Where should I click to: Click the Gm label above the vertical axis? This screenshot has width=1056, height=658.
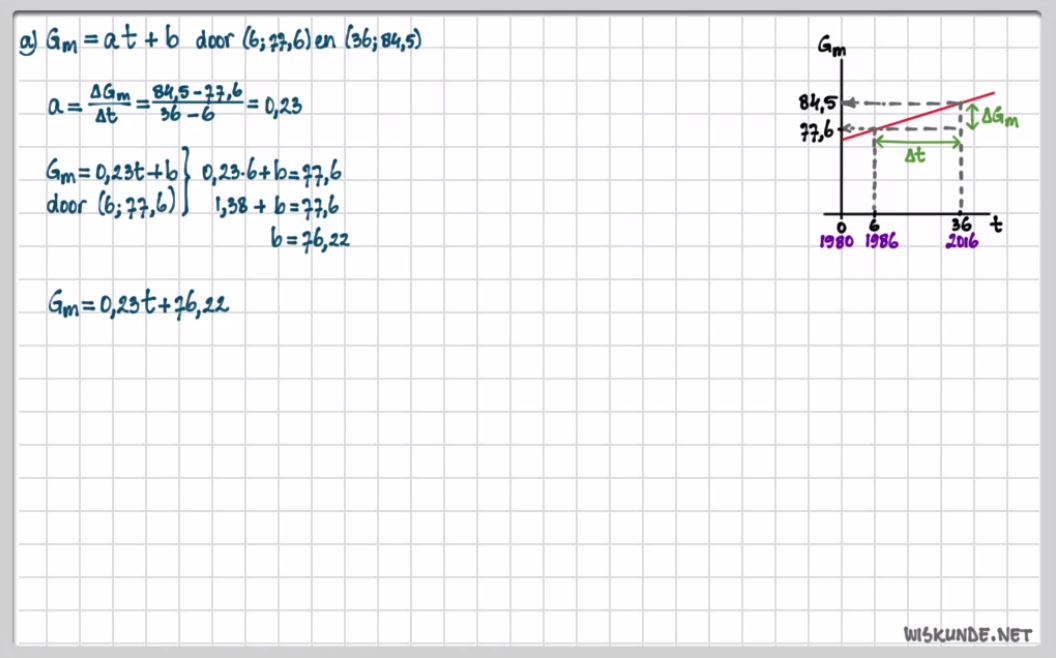pyautogui.click(x=829, y=45)
